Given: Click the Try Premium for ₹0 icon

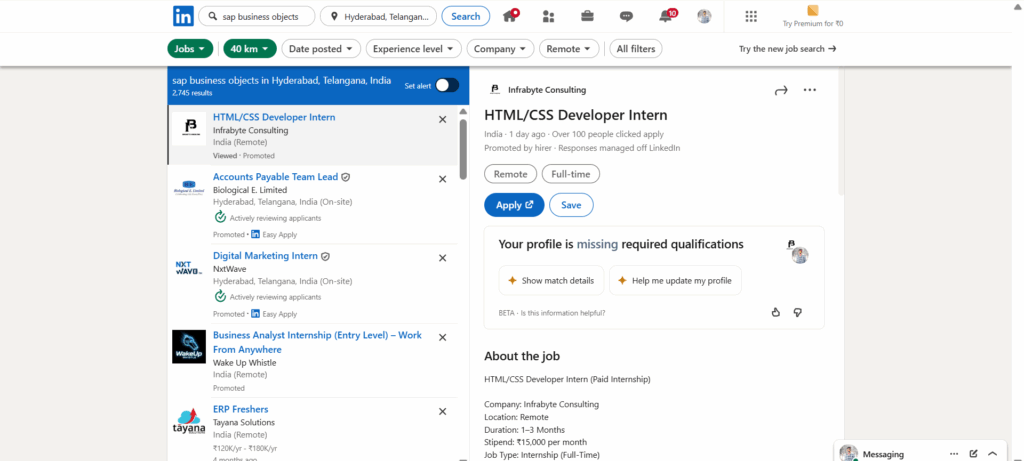Looking at the screenshot, I should pos(812,10).
